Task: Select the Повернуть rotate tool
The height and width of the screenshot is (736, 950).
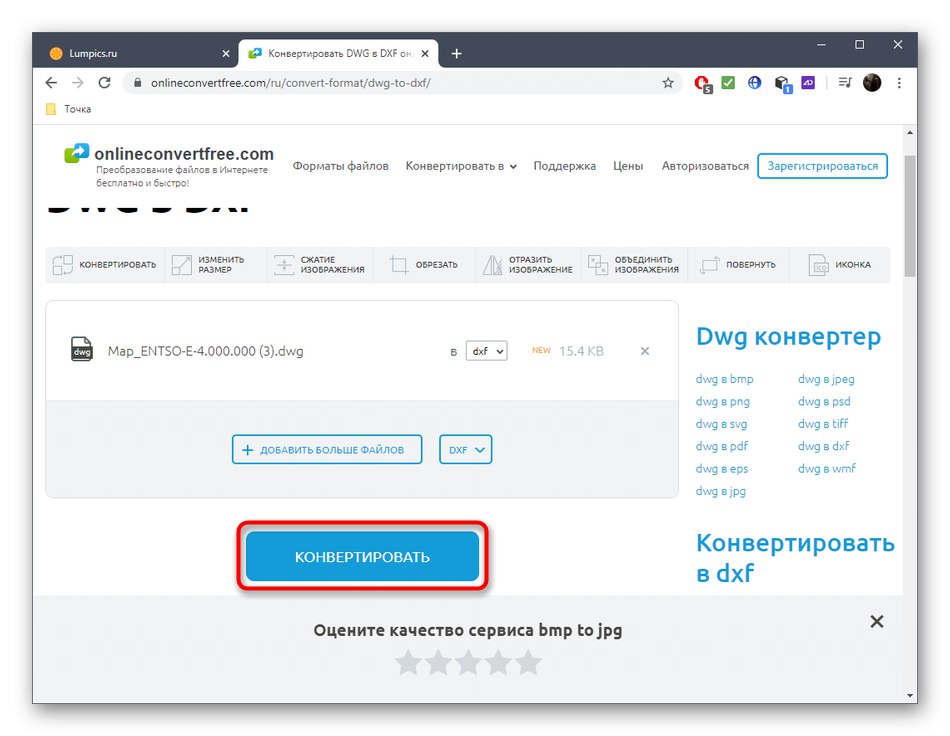Action: pyautogui.click(x=738, y=265)
